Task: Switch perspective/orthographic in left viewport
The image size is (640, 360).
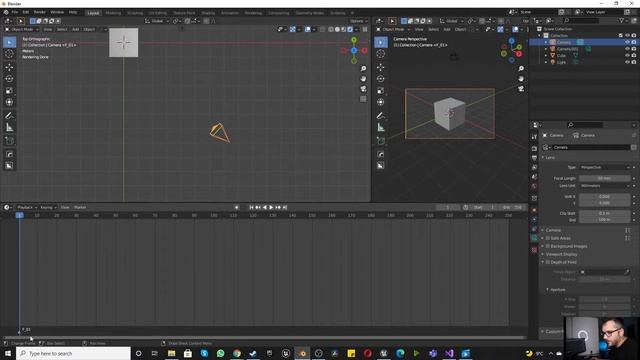Action: pyautogui.click(x=363, y=99)
